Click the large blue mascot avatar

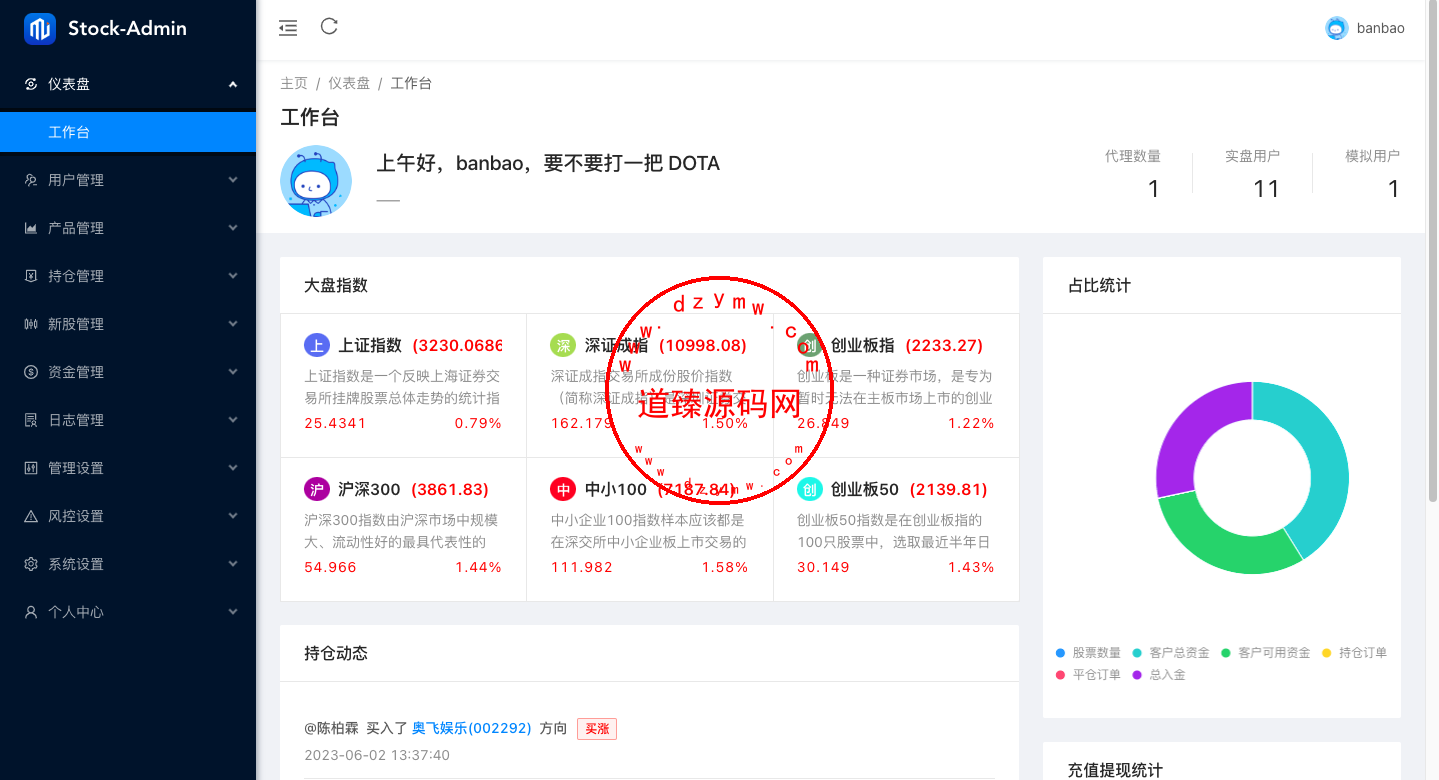click(316, 181)
